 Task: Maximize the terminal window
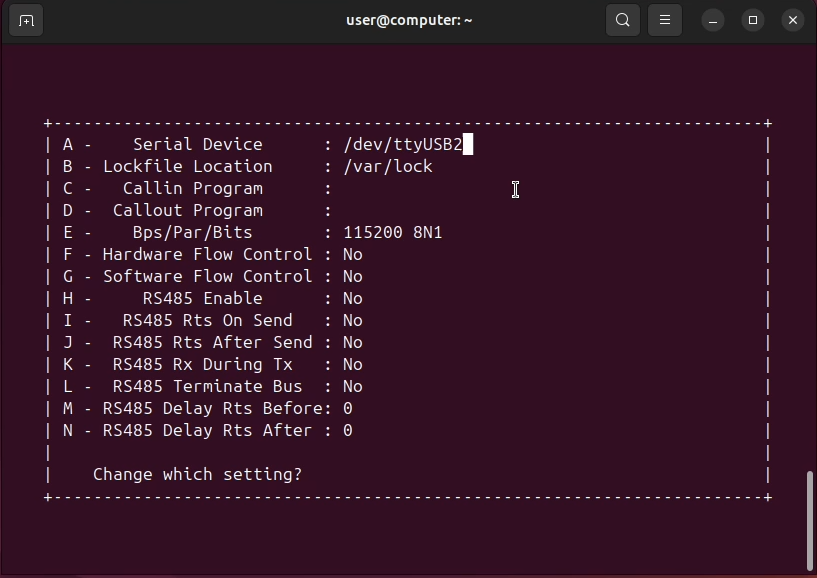tap(753, 20)
